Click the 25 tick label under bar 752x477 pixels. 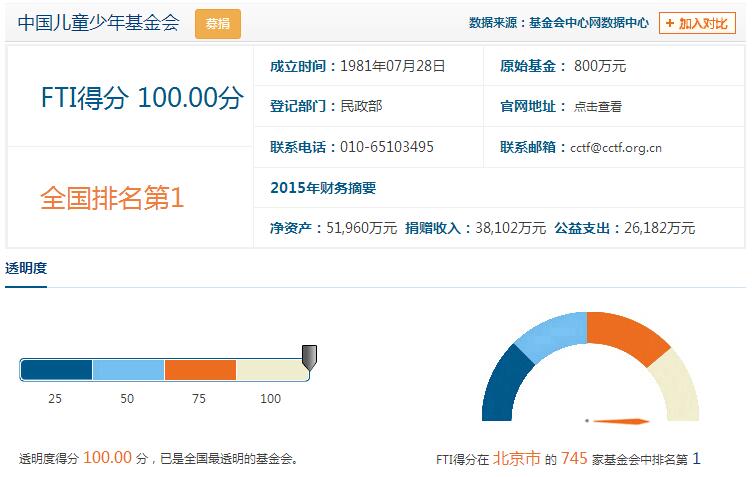[55, 398]
